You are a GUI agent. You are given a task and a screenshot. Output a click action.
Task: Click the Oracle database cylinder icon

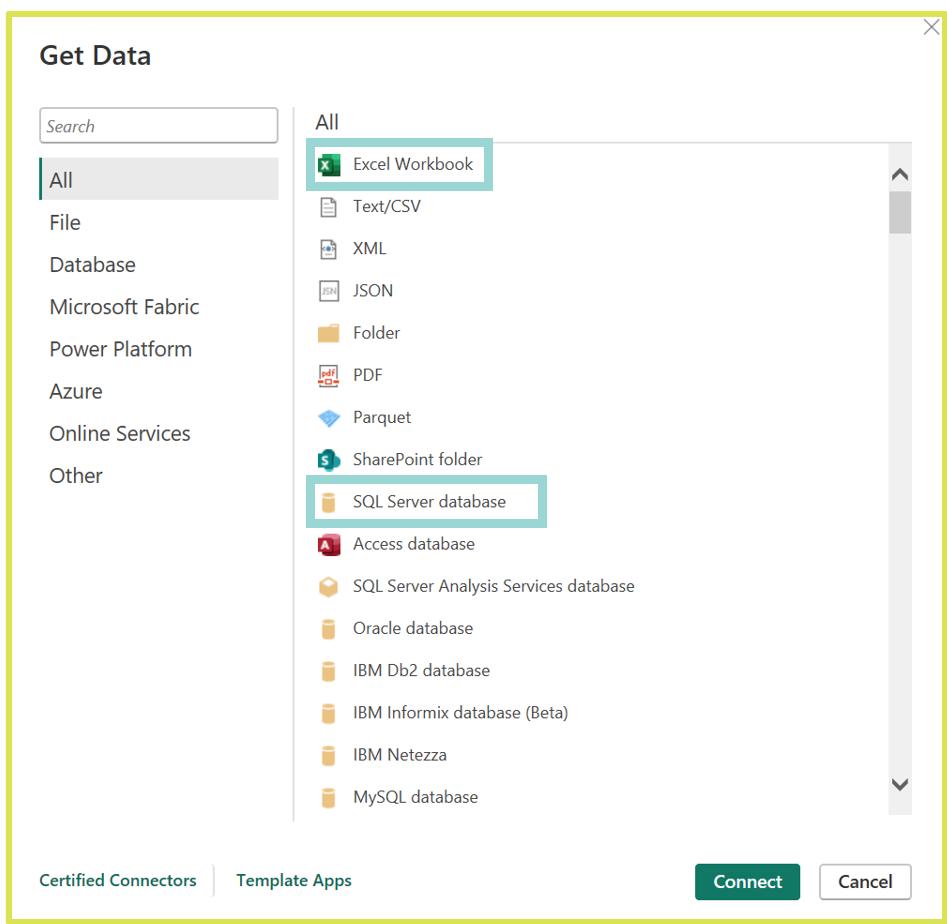click(x=329, y=629)
